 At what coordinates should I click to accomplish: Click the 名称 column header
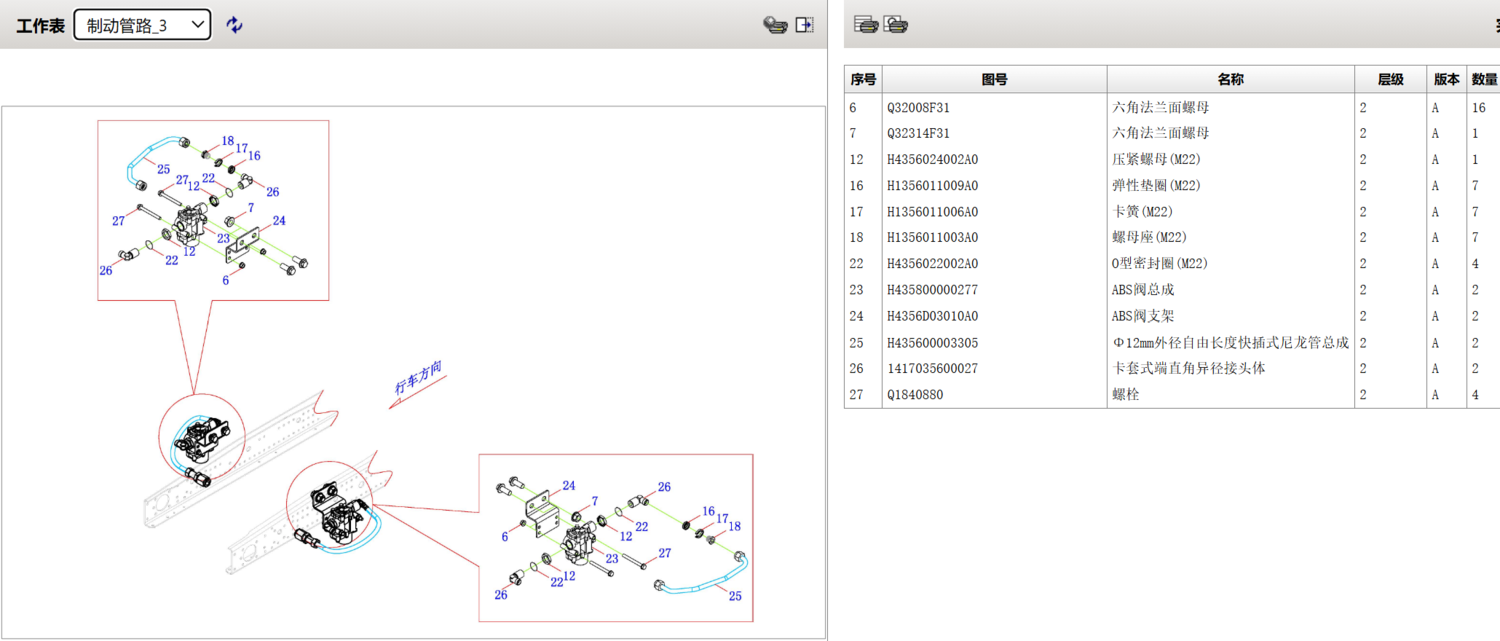point(1230,80)
